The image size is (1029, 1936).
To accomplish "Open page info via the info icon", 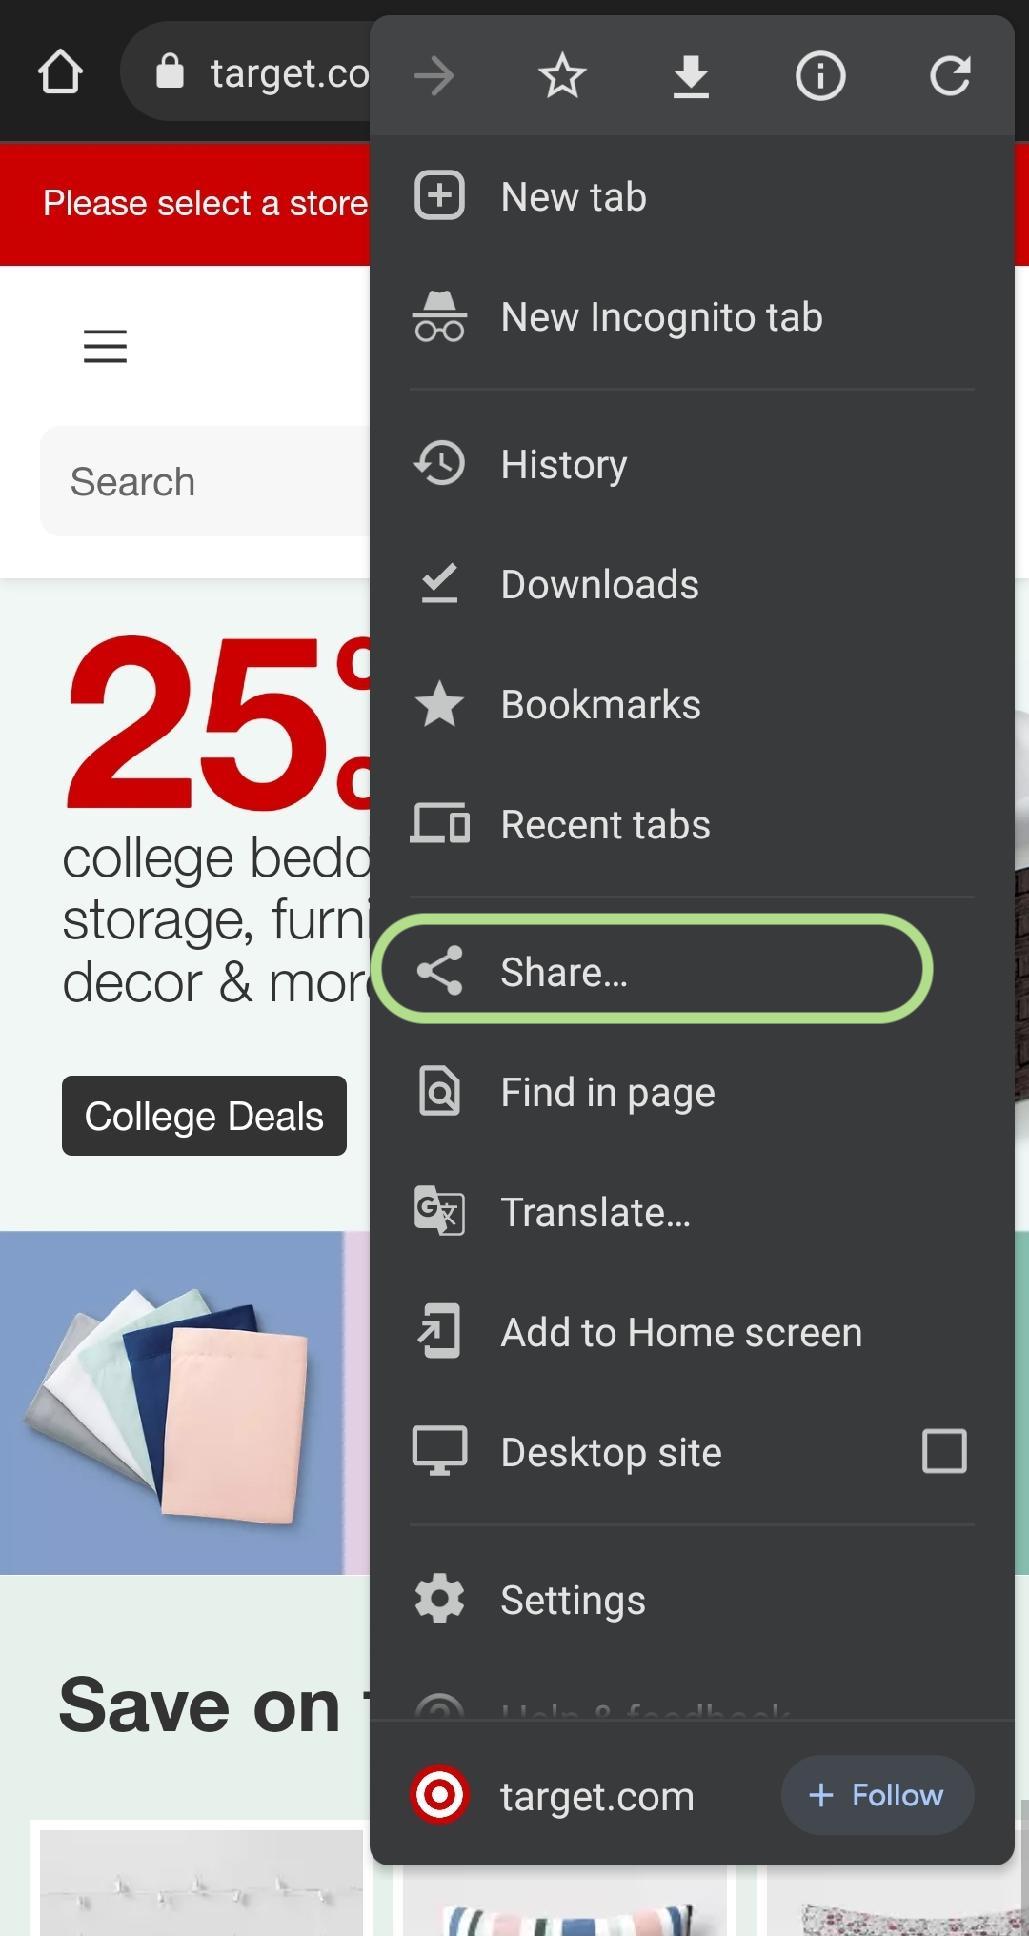I will (x=820, y=75).
